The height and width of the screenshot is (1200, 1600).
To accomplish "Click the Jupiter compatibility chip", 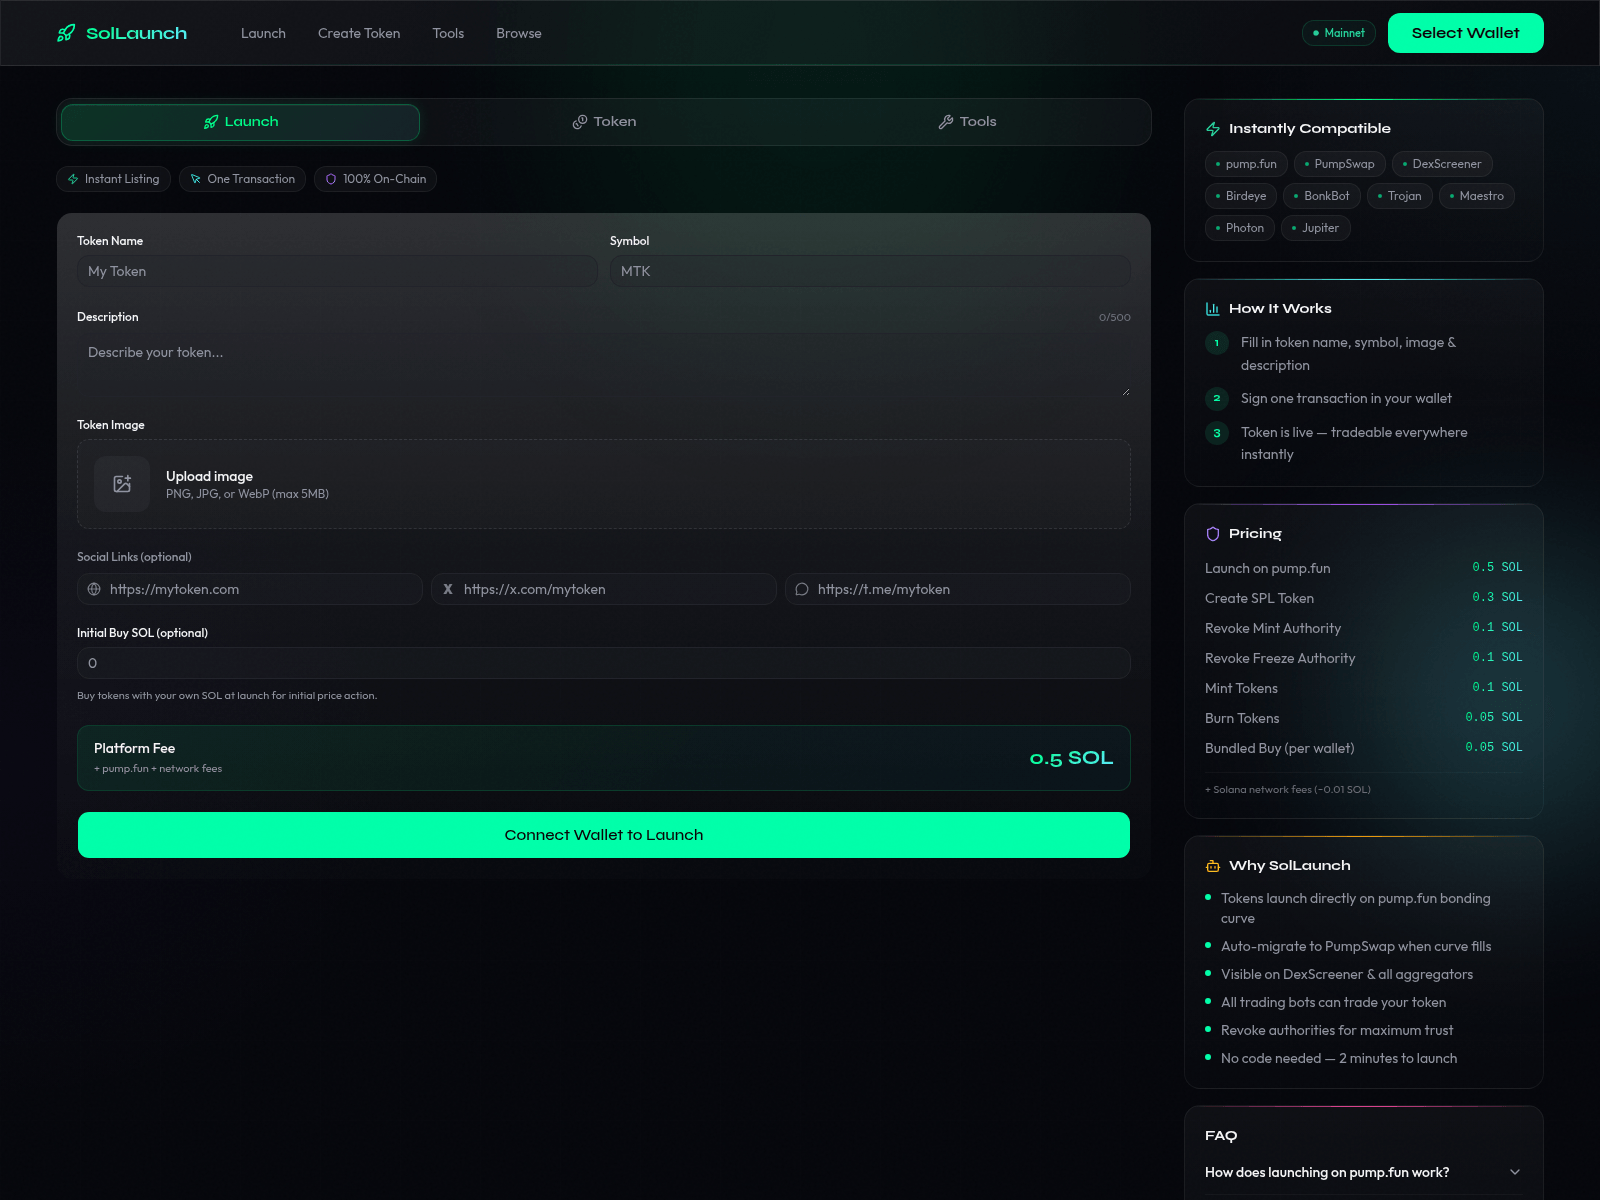I will pos(1316,228).
